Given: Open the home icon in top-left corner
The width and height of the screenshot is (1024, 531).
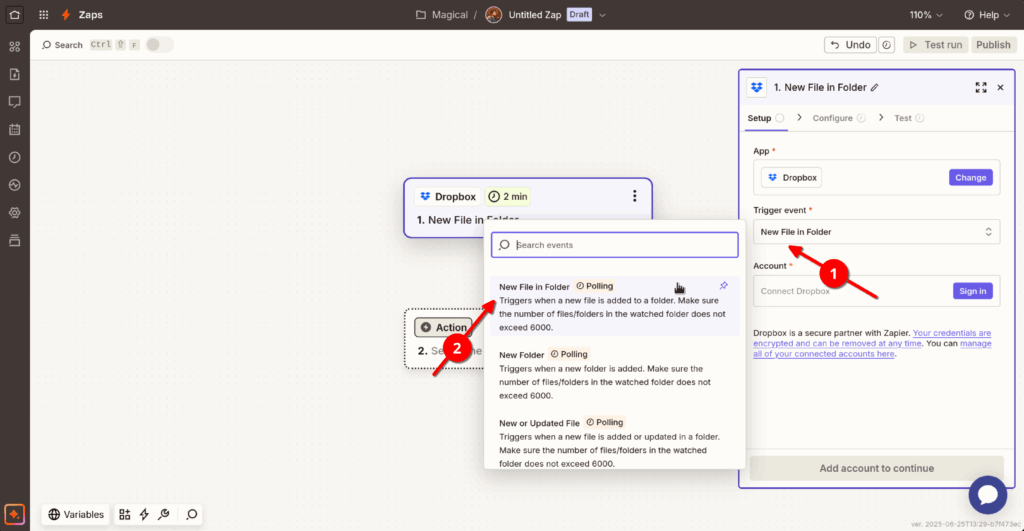Looking at the screenshot, I should [x=14, y=14].
